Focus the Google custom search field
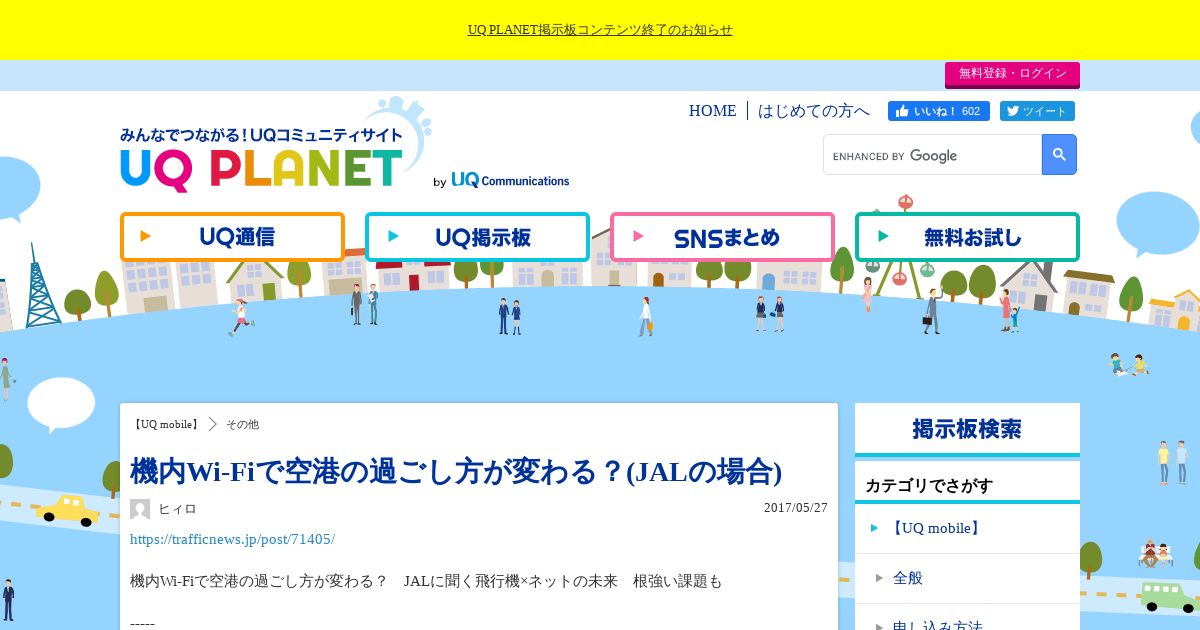Screen dimensions: 1200x630 click(x=932, y=155)
